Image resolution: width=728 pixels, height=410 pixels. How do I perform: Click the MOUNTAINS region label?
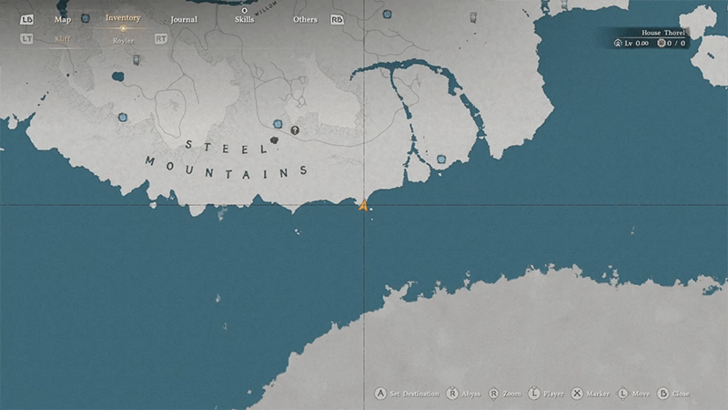[x=226, y=169]
